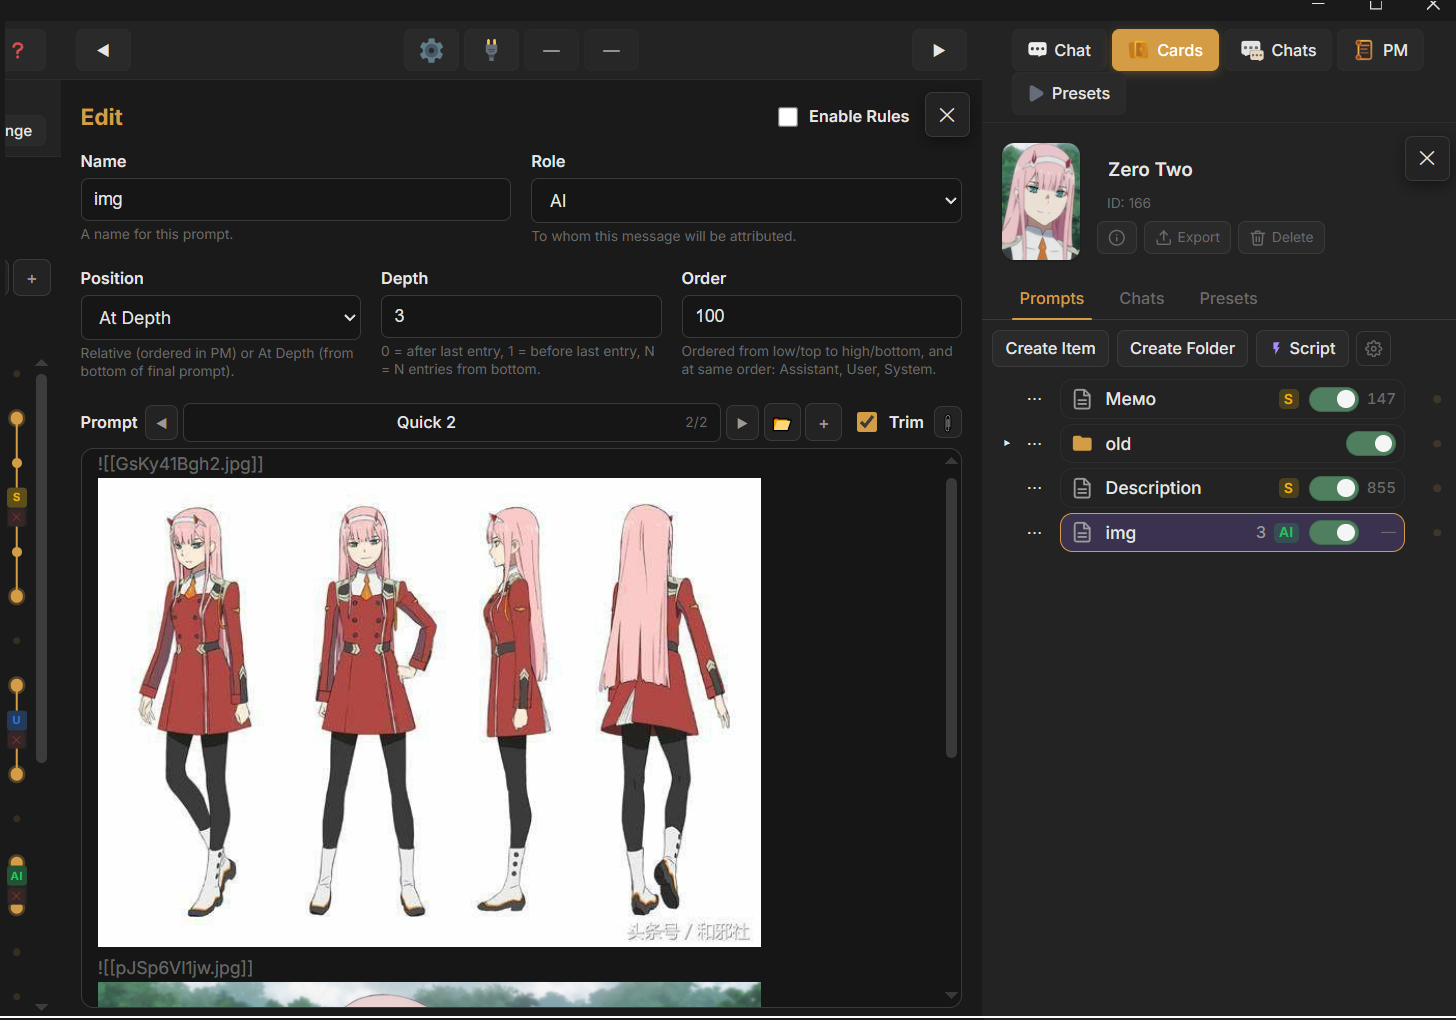The height and width of the screenshot is (1020, 1456).
Task: Open the three-dot menu for old folder
Action: click(1035, 444)
